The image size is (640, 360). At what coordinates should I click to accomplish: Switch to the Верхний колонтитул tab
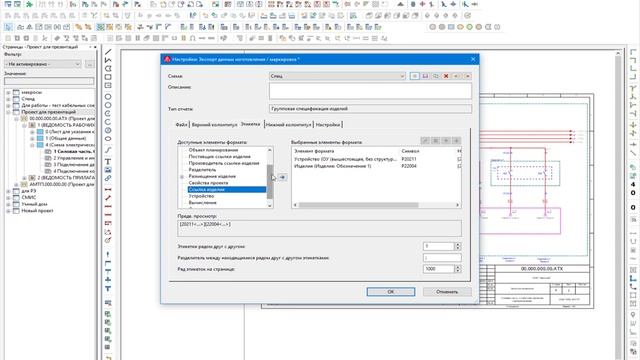click(x=214, y=124)
